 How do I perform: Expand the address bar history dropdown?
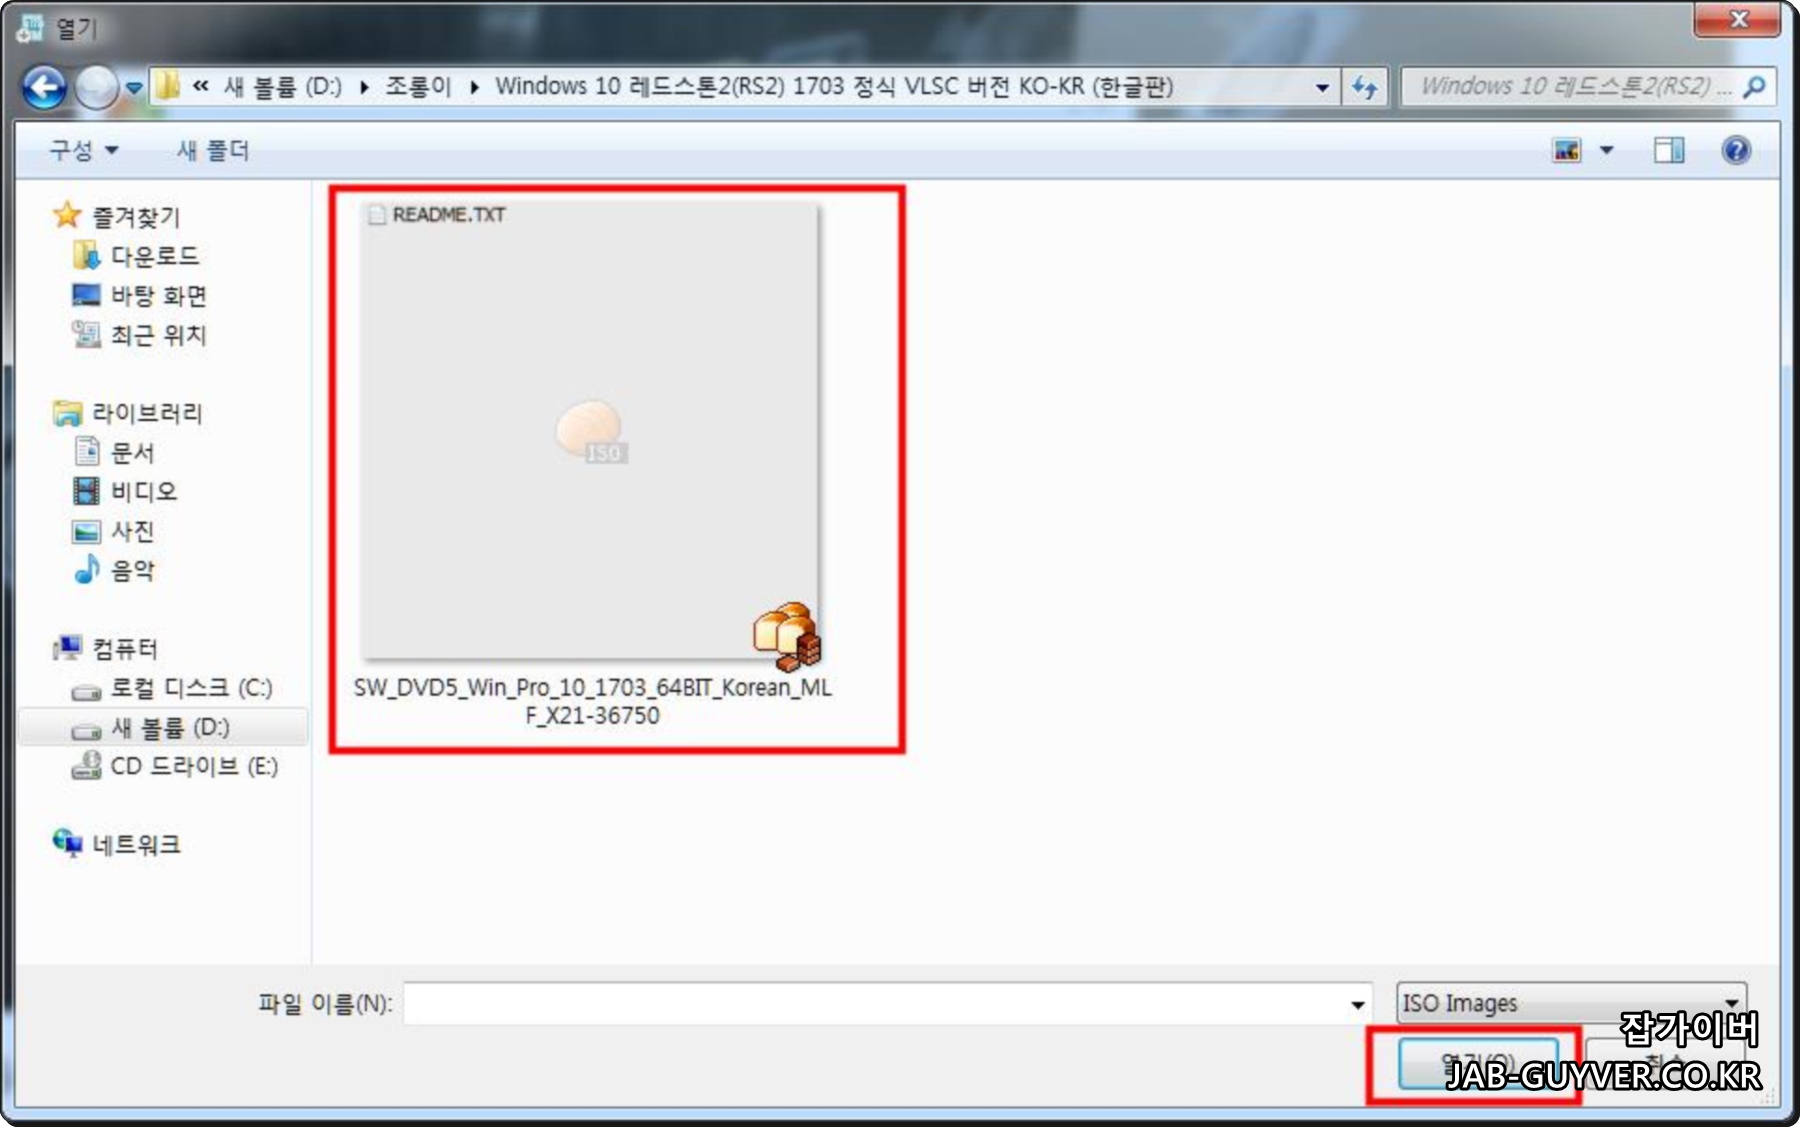1322,88
